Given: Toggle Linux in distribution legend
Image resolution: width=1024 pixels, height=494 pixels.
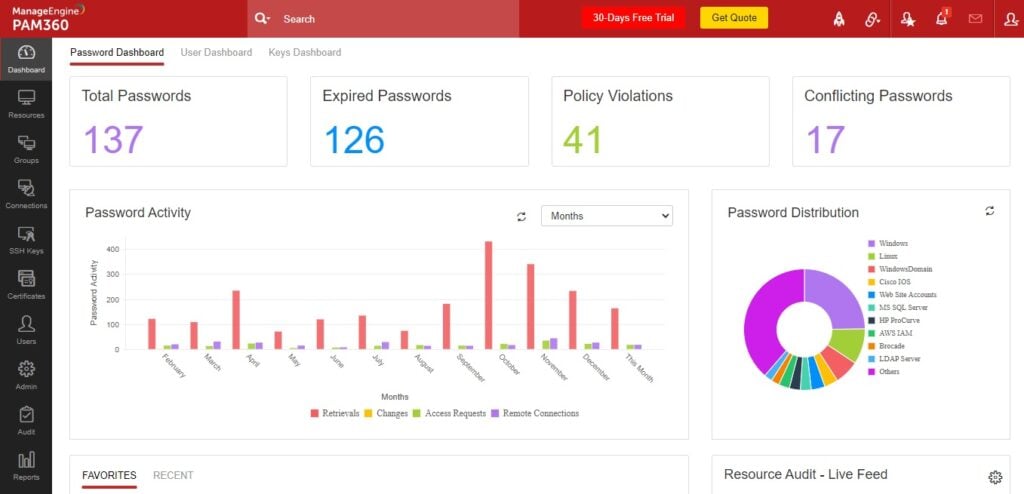Looking at the screenshot, I should point(883,256).
